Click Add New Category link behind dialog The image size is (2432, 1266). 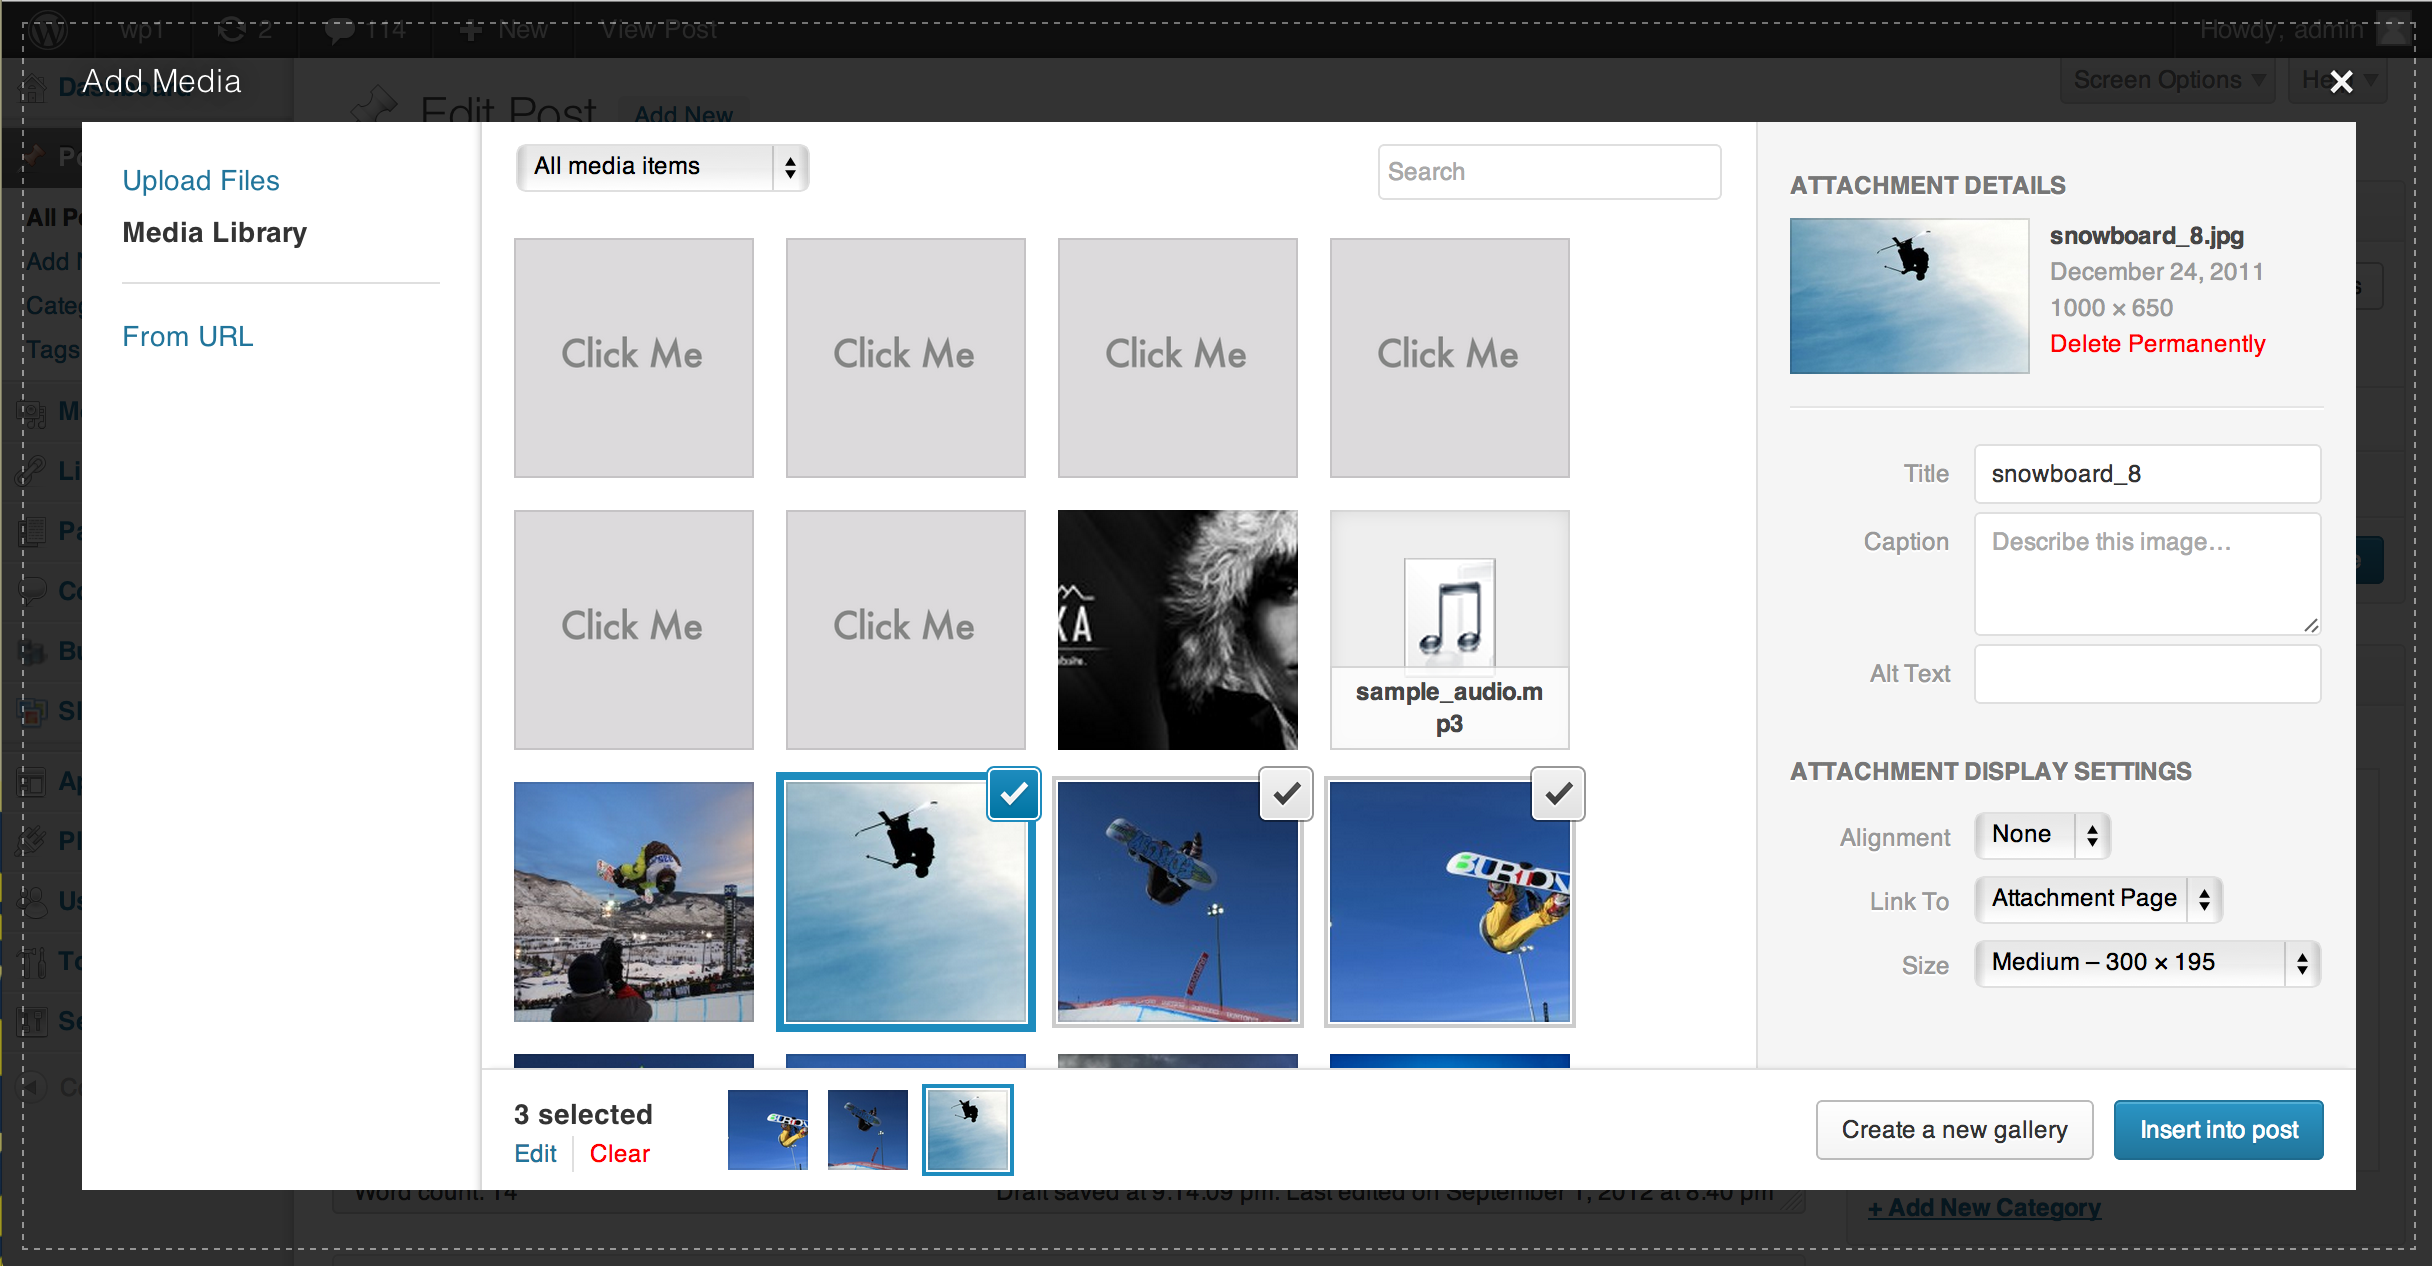click(1985, 1207)
